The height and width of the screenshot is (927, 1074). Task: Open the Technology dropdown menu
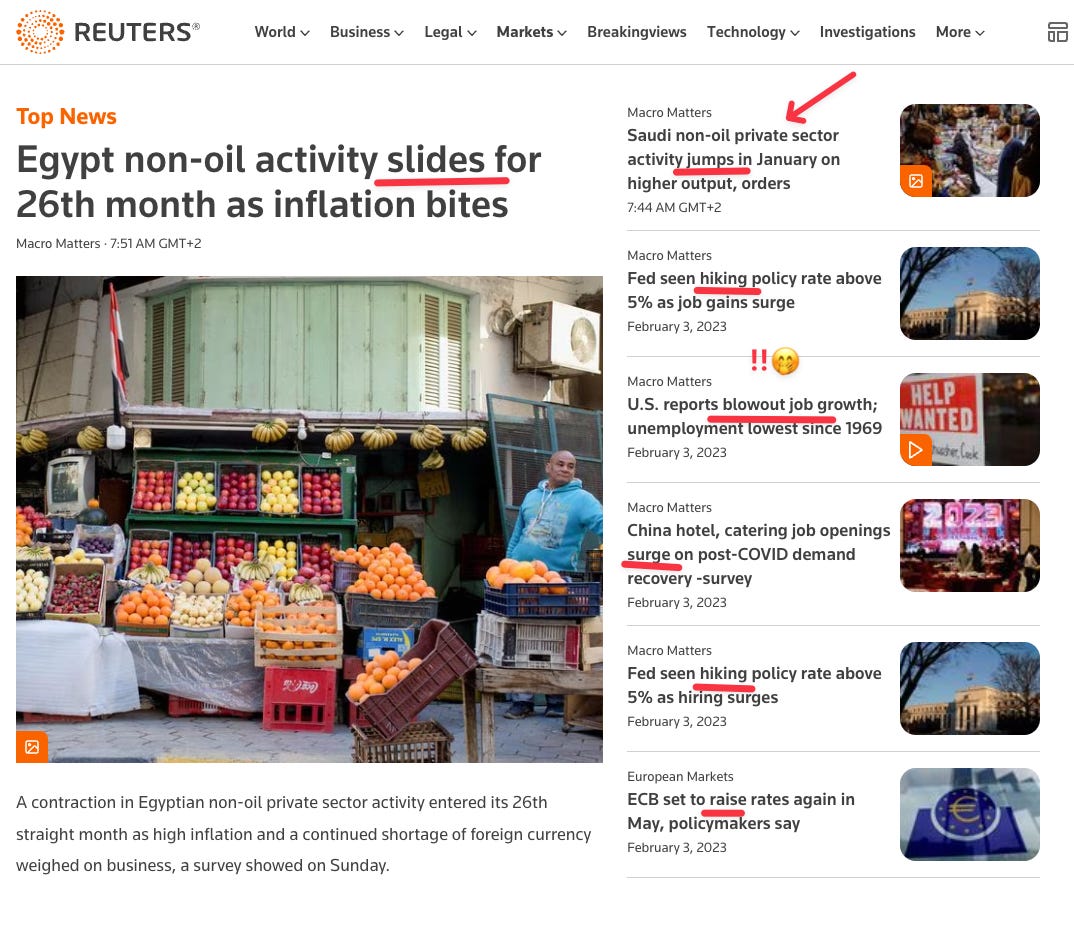(753, 32)
